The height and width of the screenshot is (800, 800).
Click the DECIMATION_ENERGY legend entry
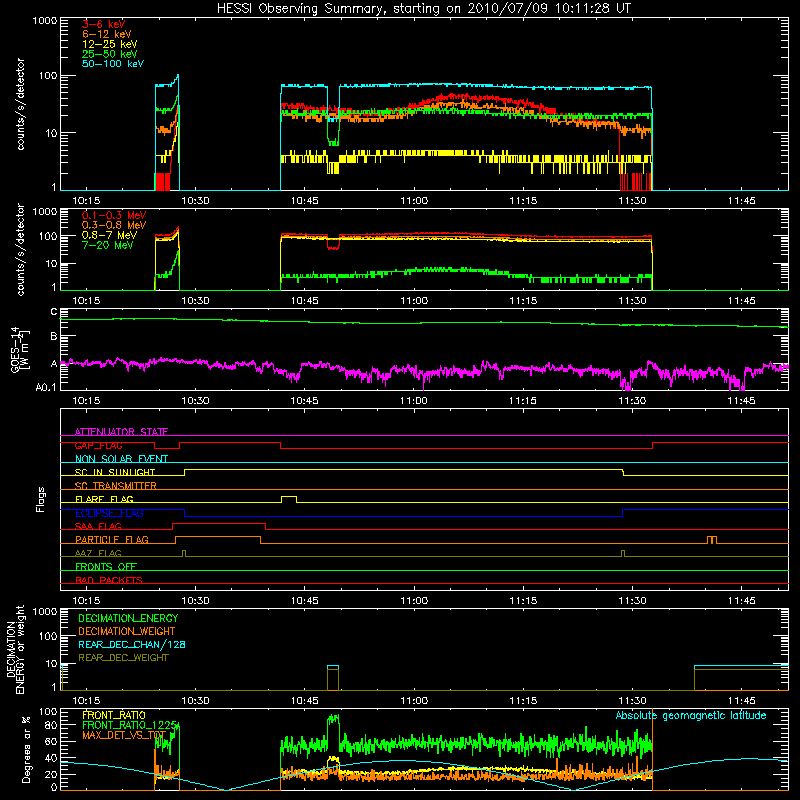click(x=128, y=618)
